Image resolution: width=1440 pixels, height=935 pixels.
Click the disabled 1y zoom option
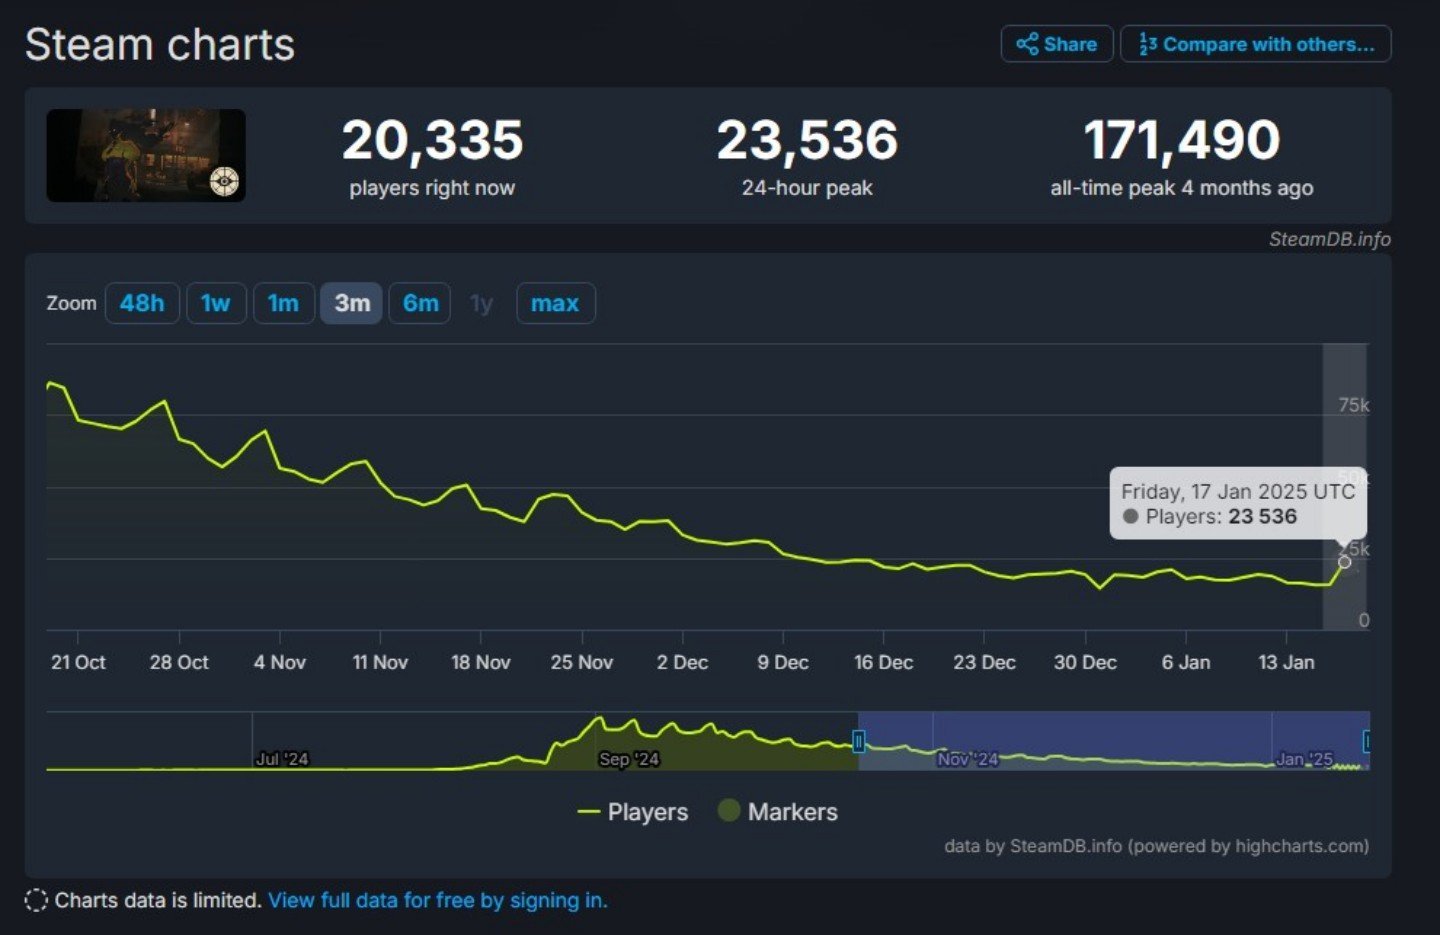[x=481, y=303]
